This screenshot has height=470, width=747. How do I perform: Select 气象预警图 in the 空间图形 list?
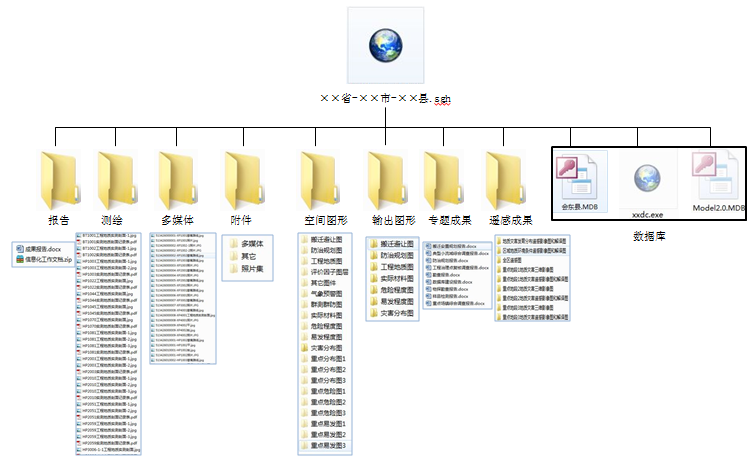pos(327,294)
